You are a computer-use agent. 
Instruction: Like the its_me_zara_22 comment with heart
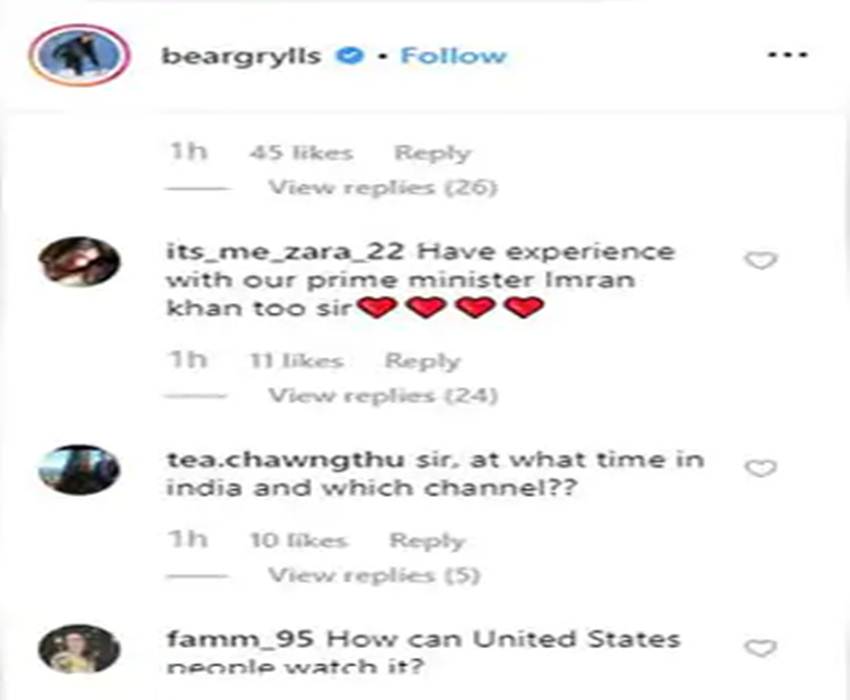[x=761, y=261]
